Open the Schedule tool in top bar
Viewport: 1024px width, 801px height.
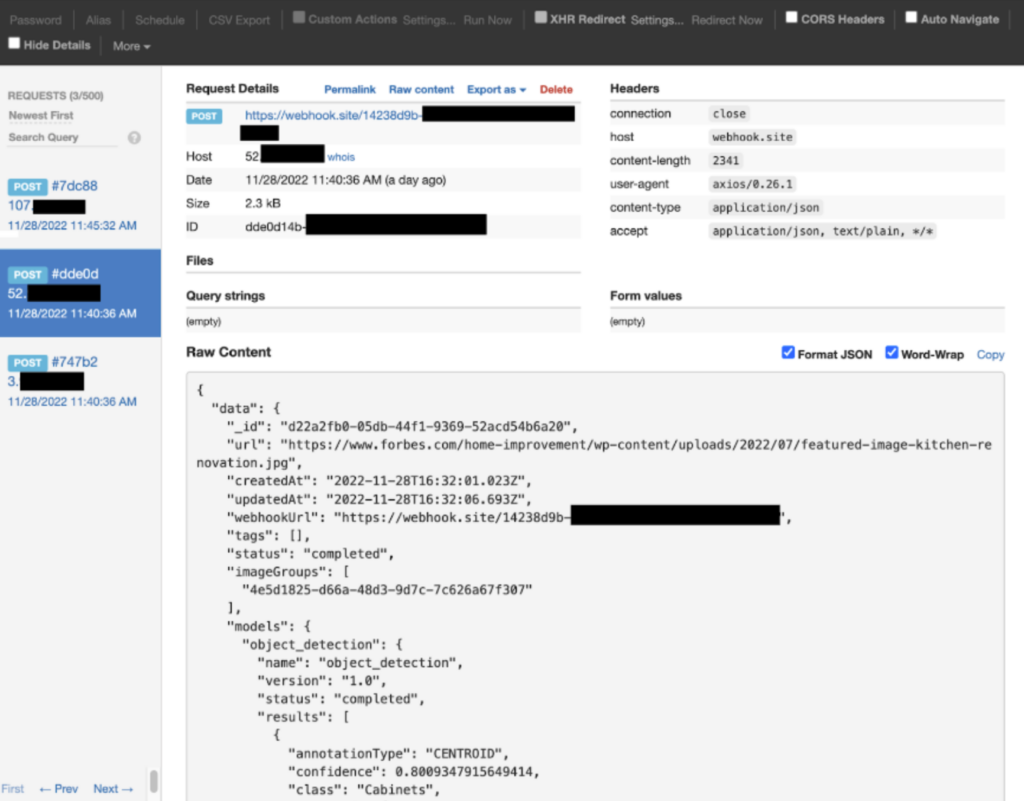point(159,19)
